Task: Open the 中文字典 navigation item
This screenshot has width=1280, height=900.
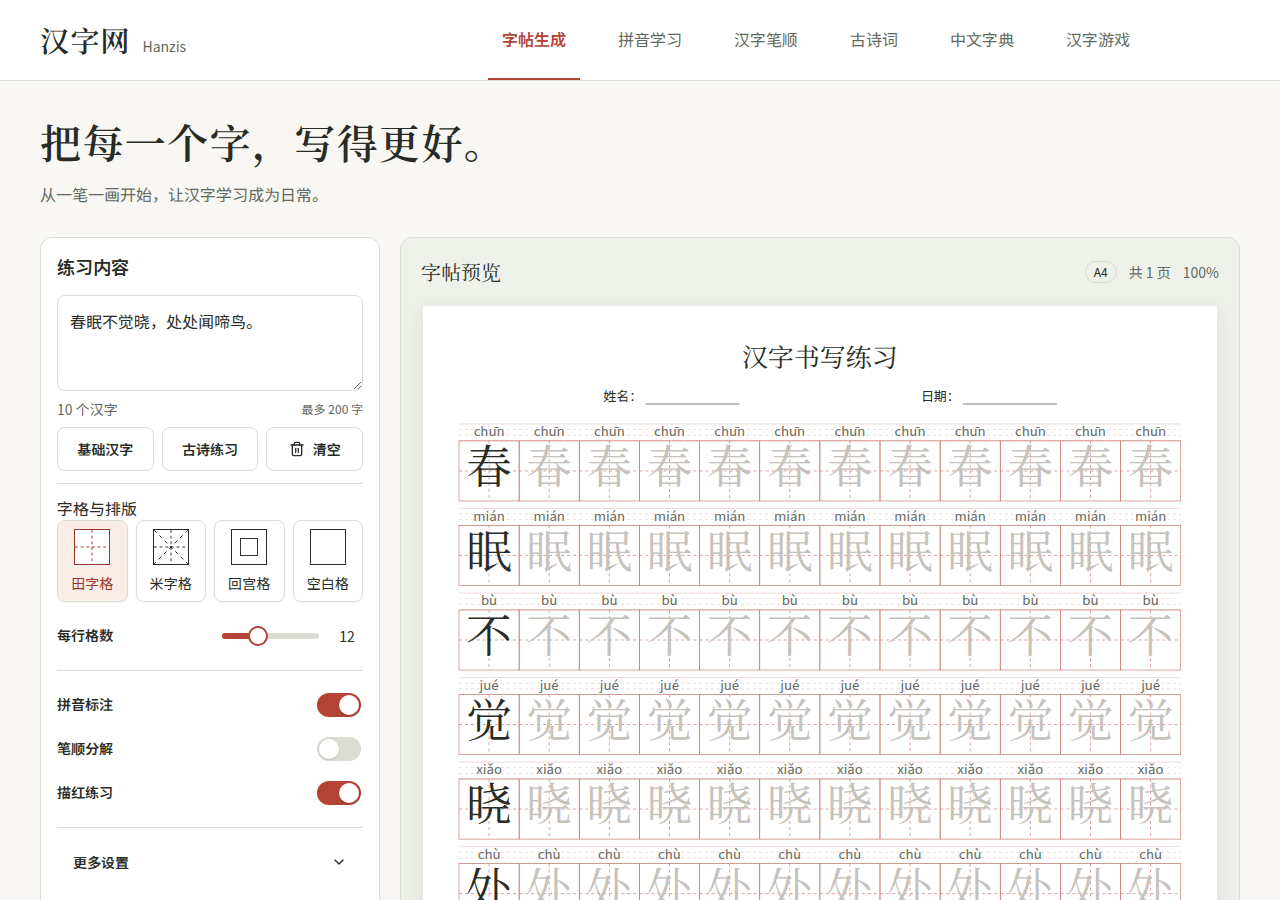Action: [982, 40]
